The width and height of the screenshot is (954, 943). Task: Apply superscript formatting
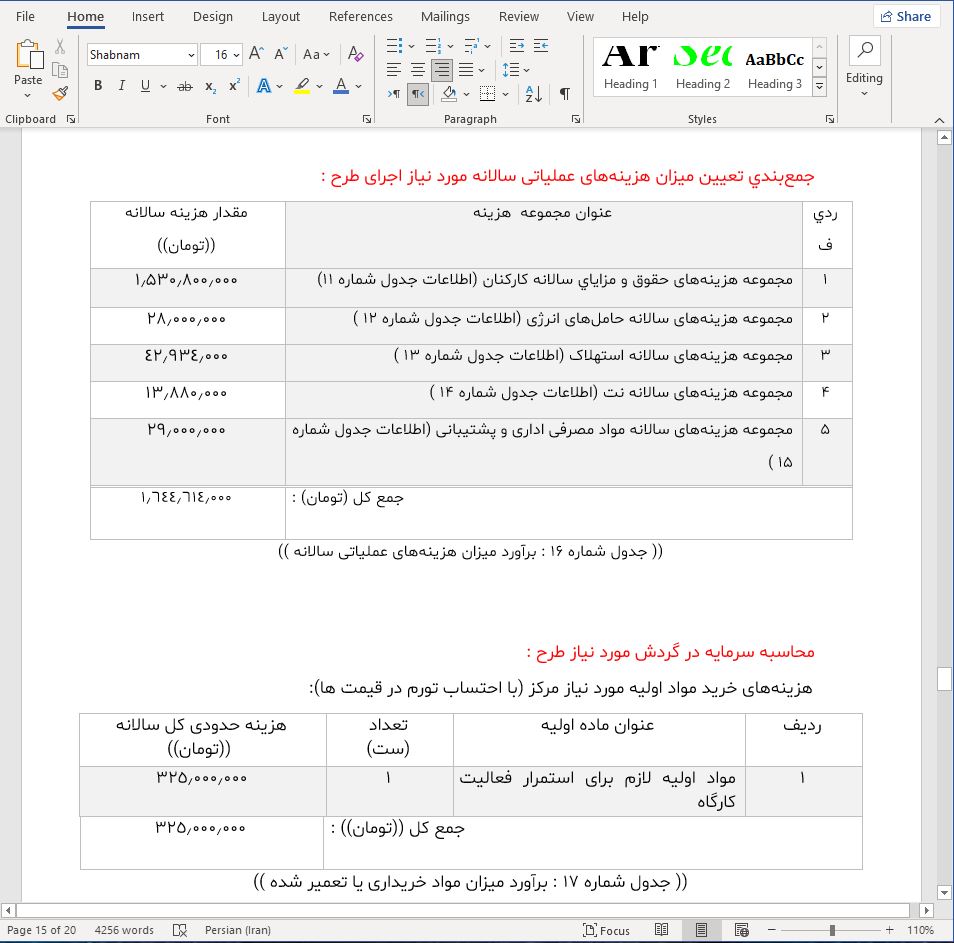pos(234,86)
